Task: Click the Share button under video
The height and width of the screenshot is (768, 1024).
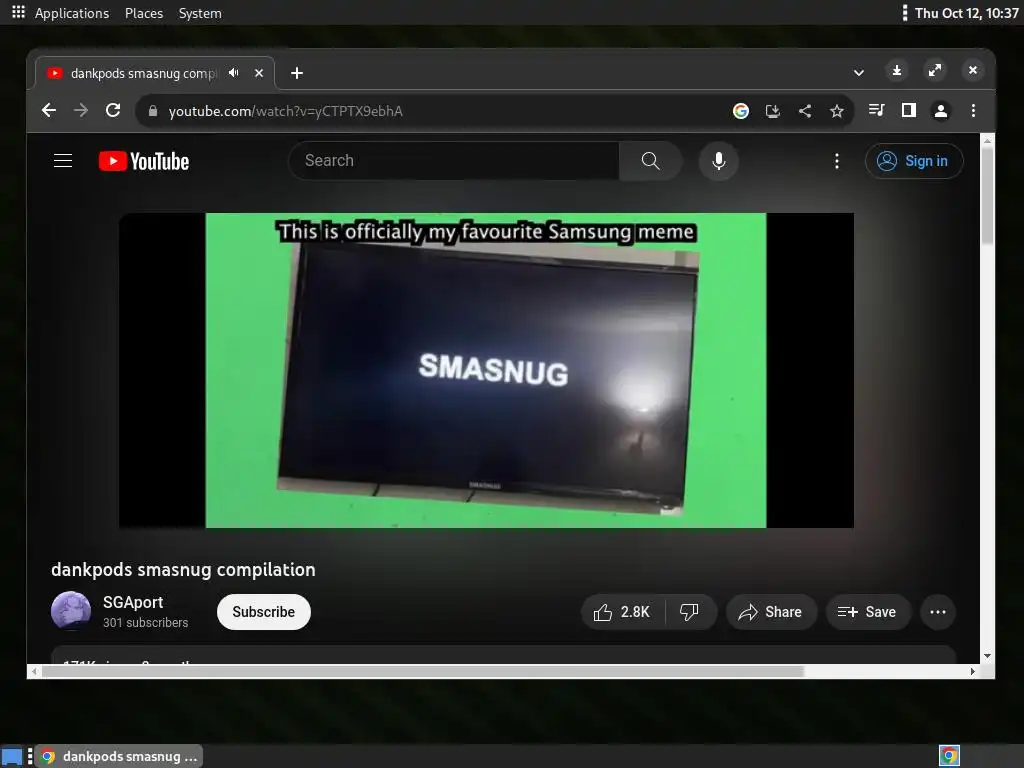Action: pyautogui.click(x=771, y=612)
